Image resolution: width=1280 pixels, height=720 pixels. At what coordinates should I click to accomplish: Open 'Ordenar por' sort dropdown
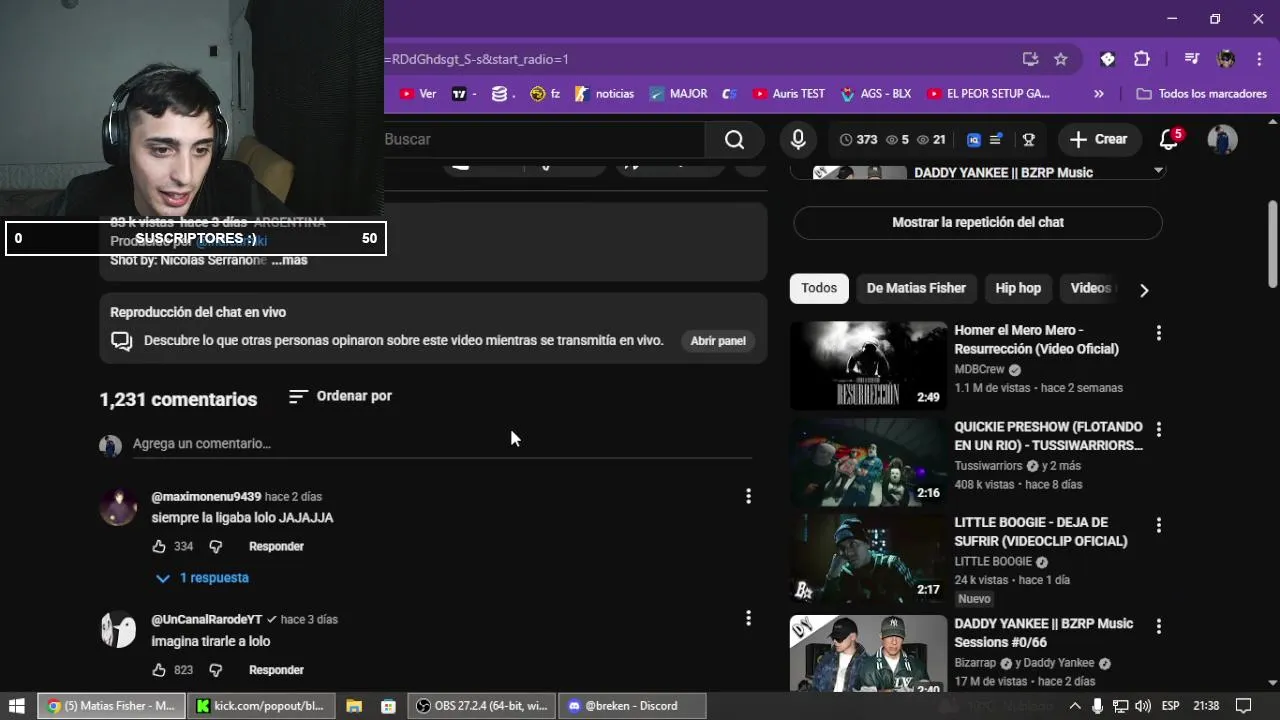340,396
